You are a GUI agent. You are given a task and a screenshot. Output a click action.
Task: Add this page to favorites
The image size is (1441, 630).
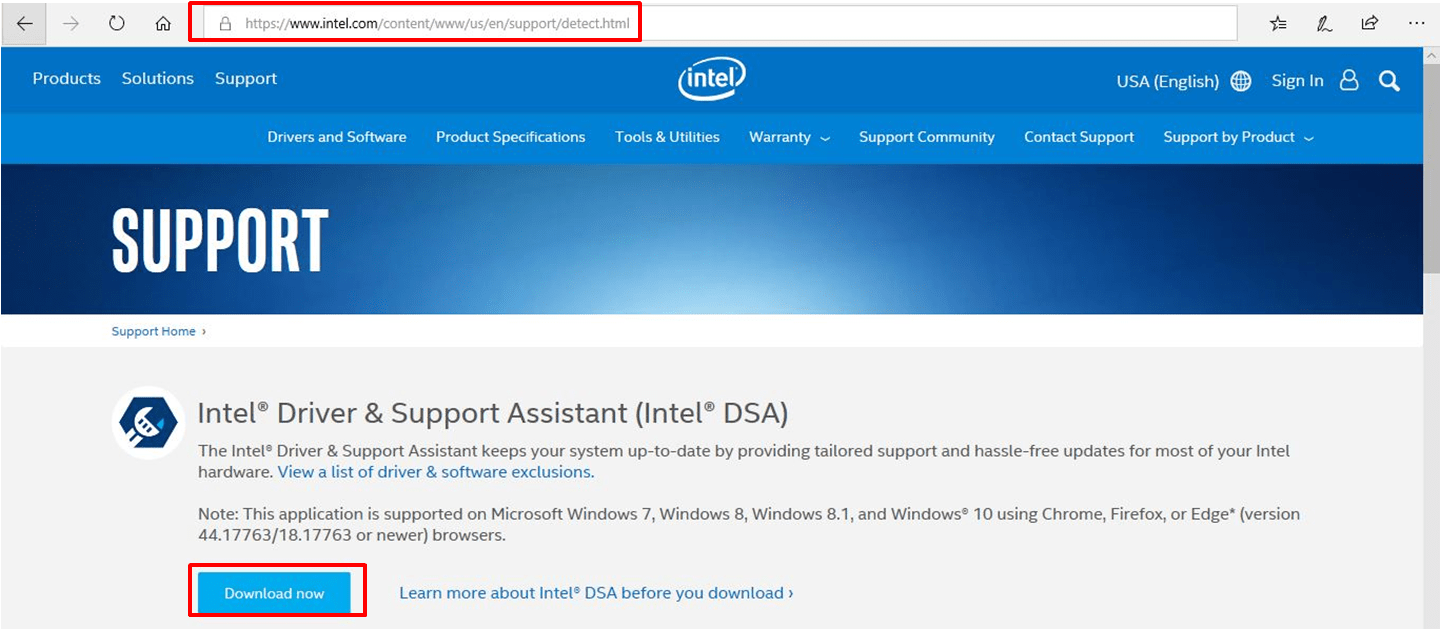tap(1277, 23)
